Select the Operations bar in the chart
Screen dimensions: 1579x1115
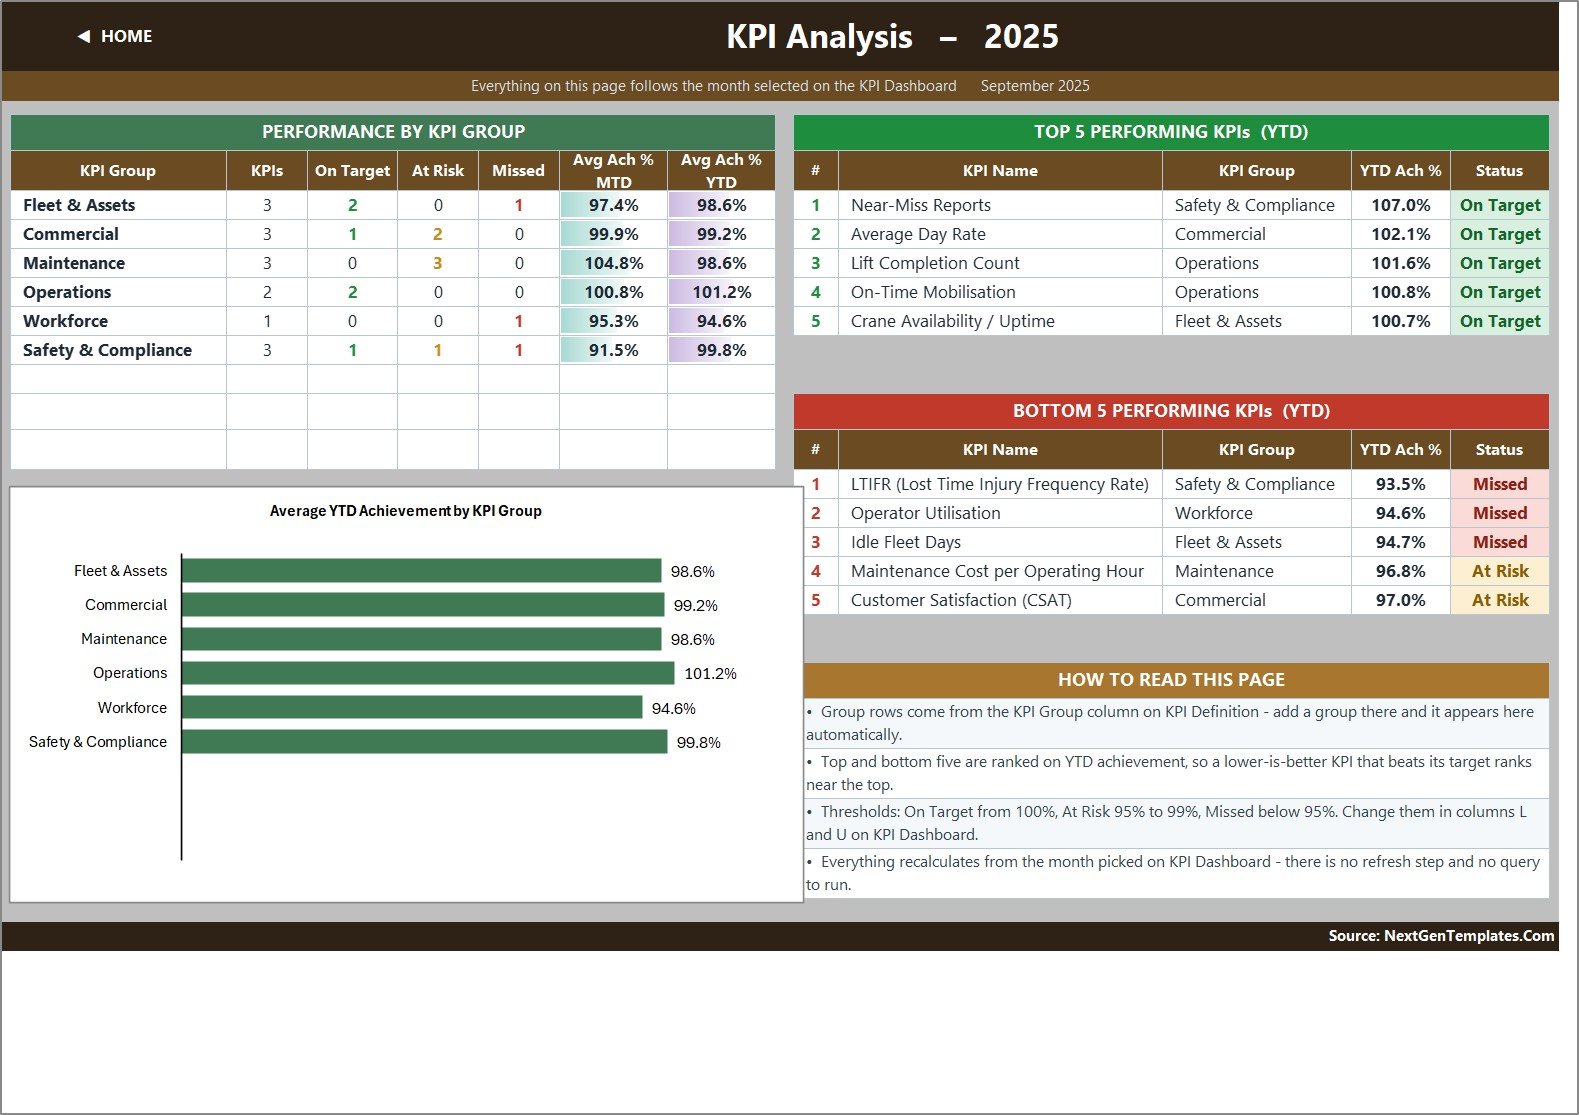428,673
